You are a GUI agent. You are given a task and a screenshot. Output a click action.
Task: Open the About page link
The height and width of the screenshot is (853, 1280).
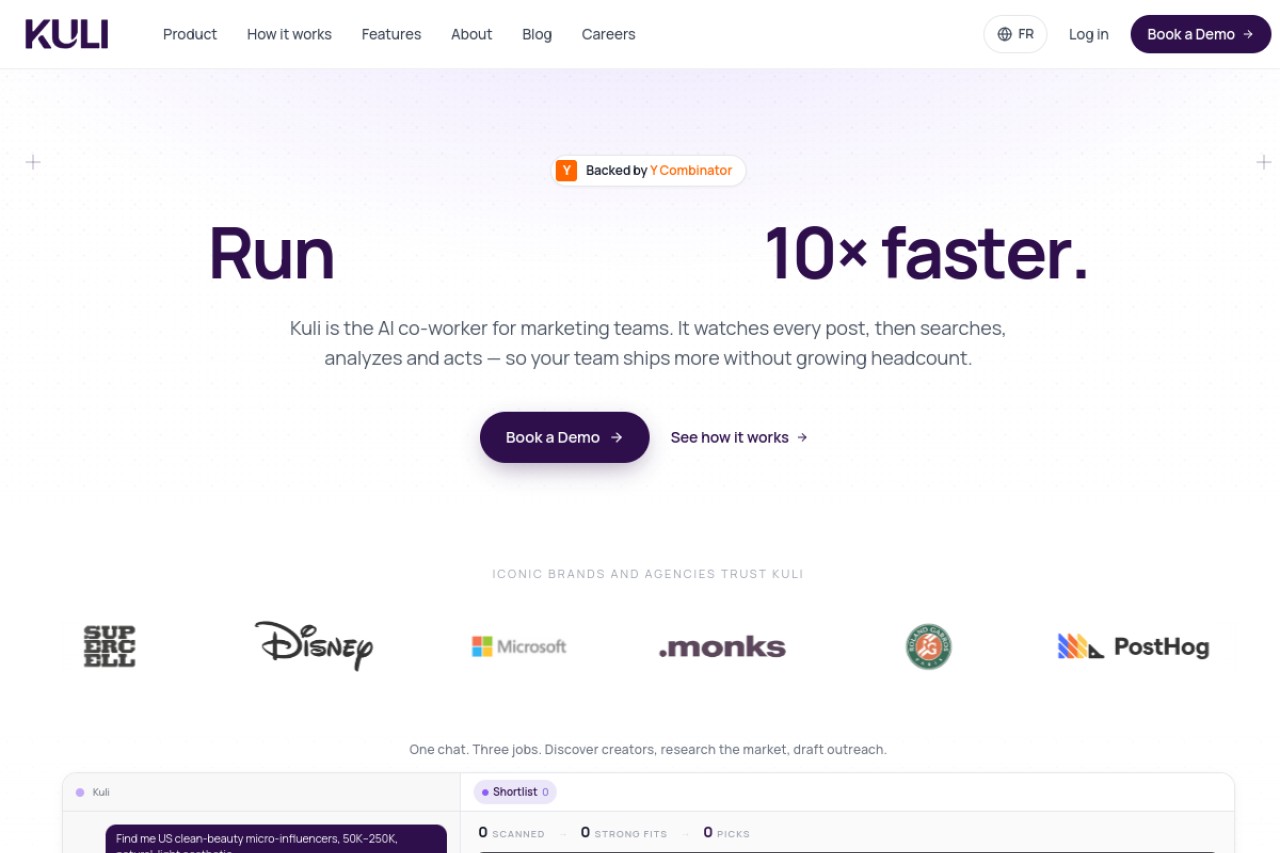[471, 34]
